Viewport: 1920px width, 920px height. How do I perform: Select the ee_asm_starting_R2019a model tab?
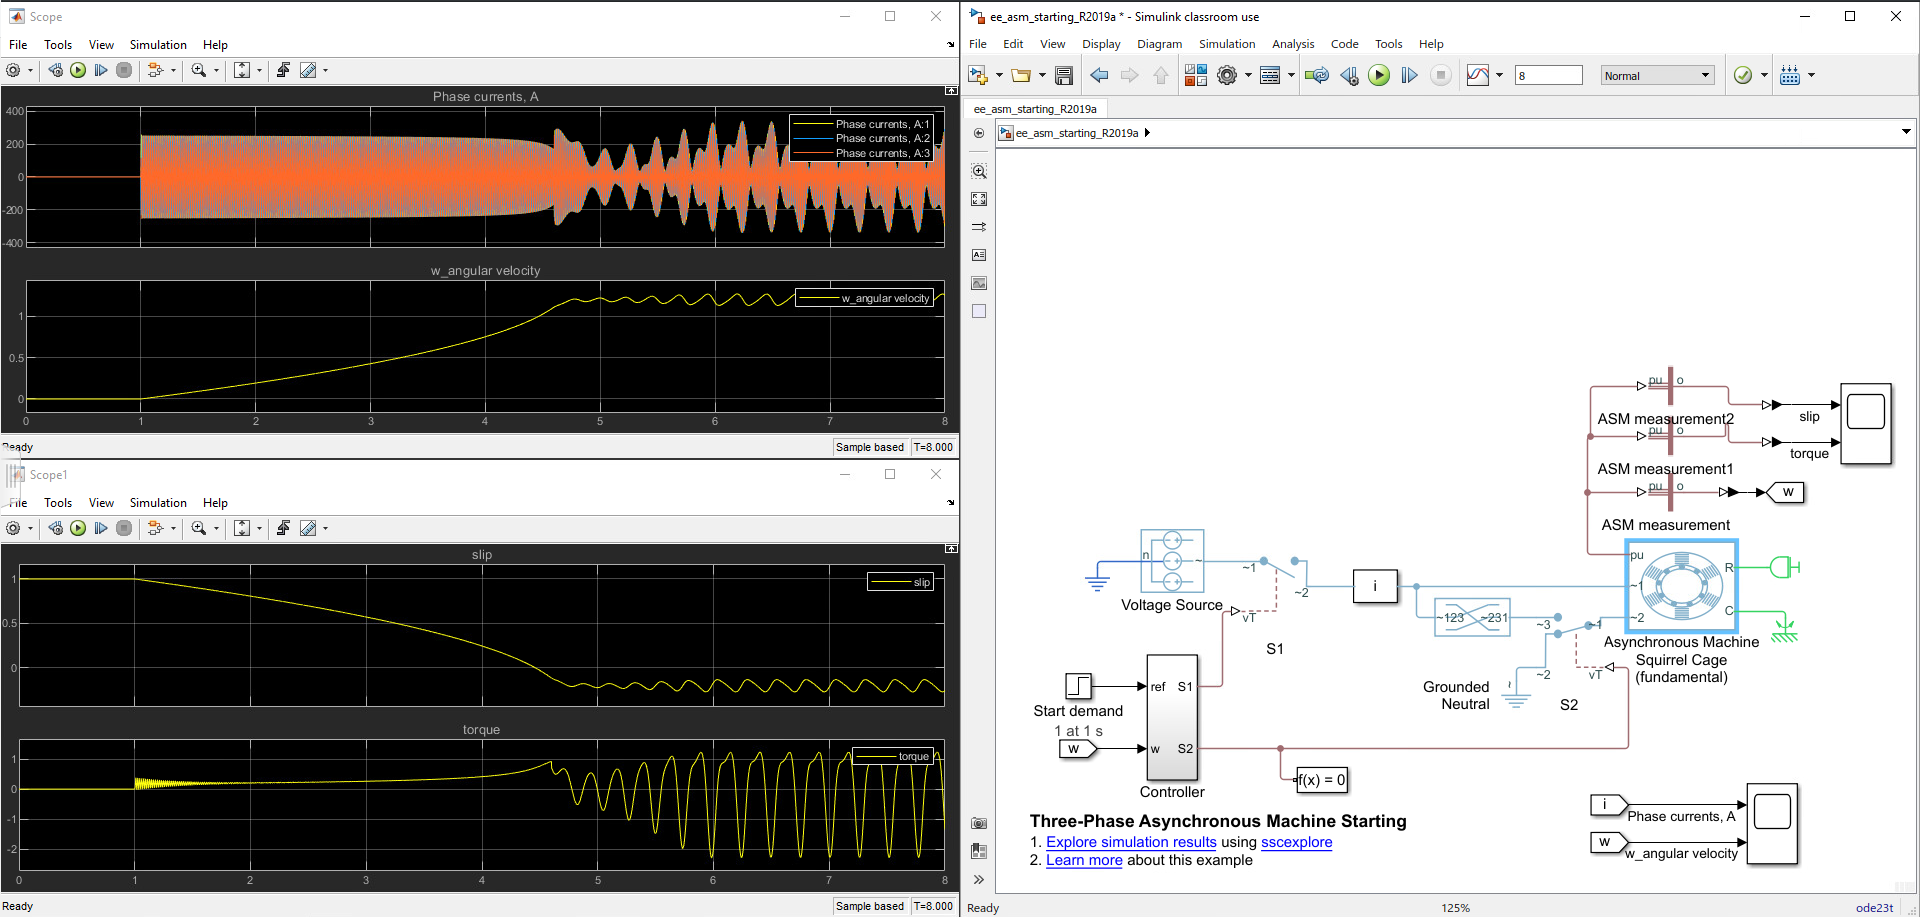pyautogui.click(x=1035, y=109)
